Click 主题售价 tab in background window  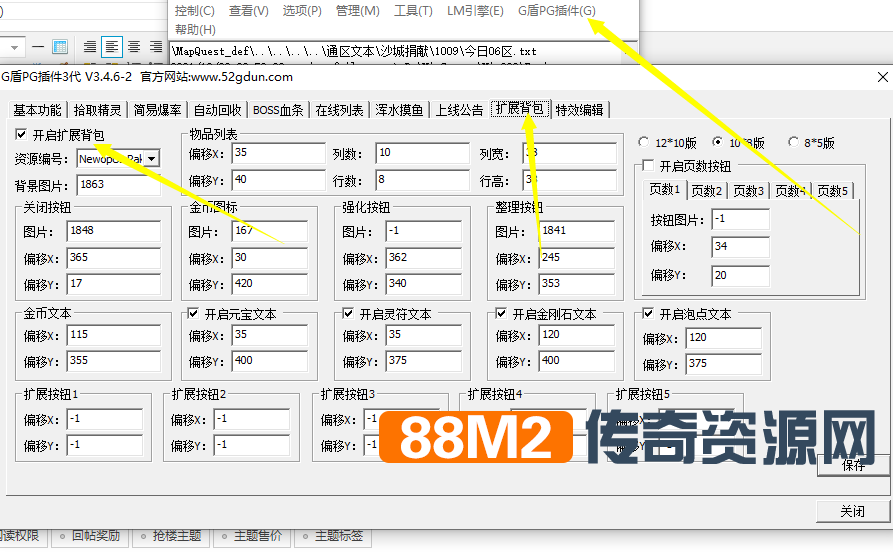point(252,536)
